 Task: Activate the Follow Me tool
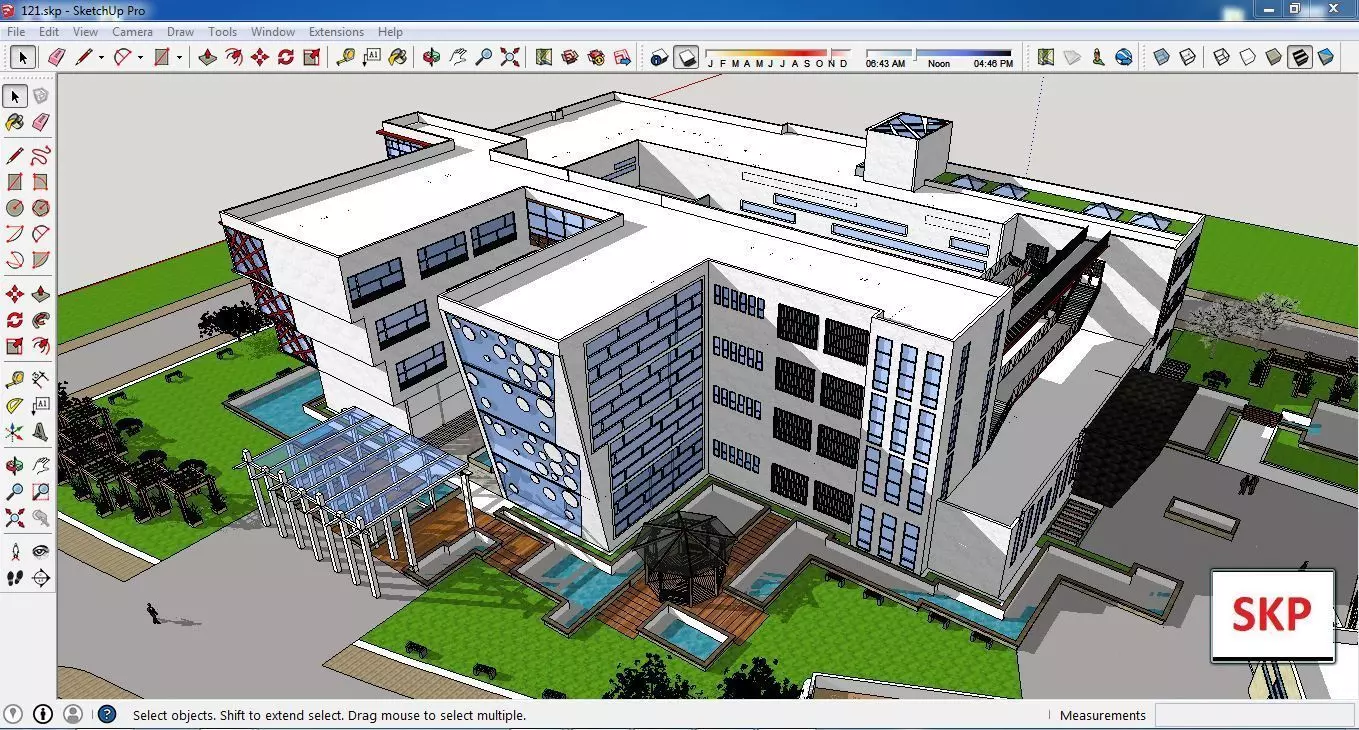[x=40, y=320]
